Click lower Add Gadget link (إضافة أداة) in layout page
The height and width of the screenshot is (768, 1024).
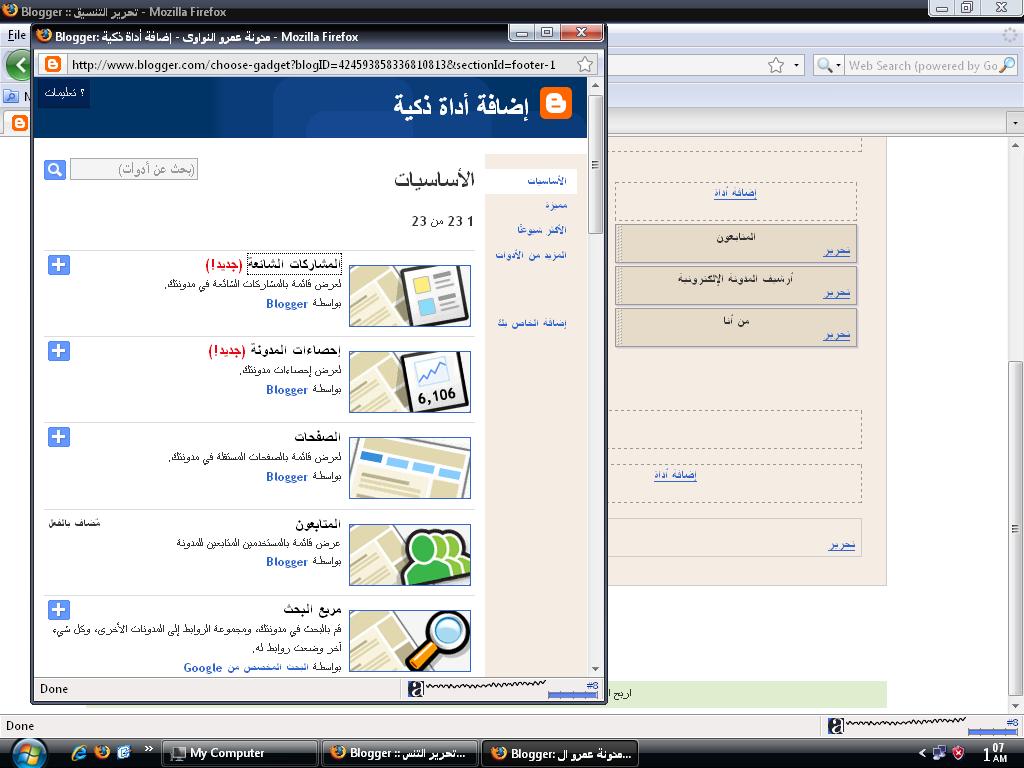click(675, 475)
